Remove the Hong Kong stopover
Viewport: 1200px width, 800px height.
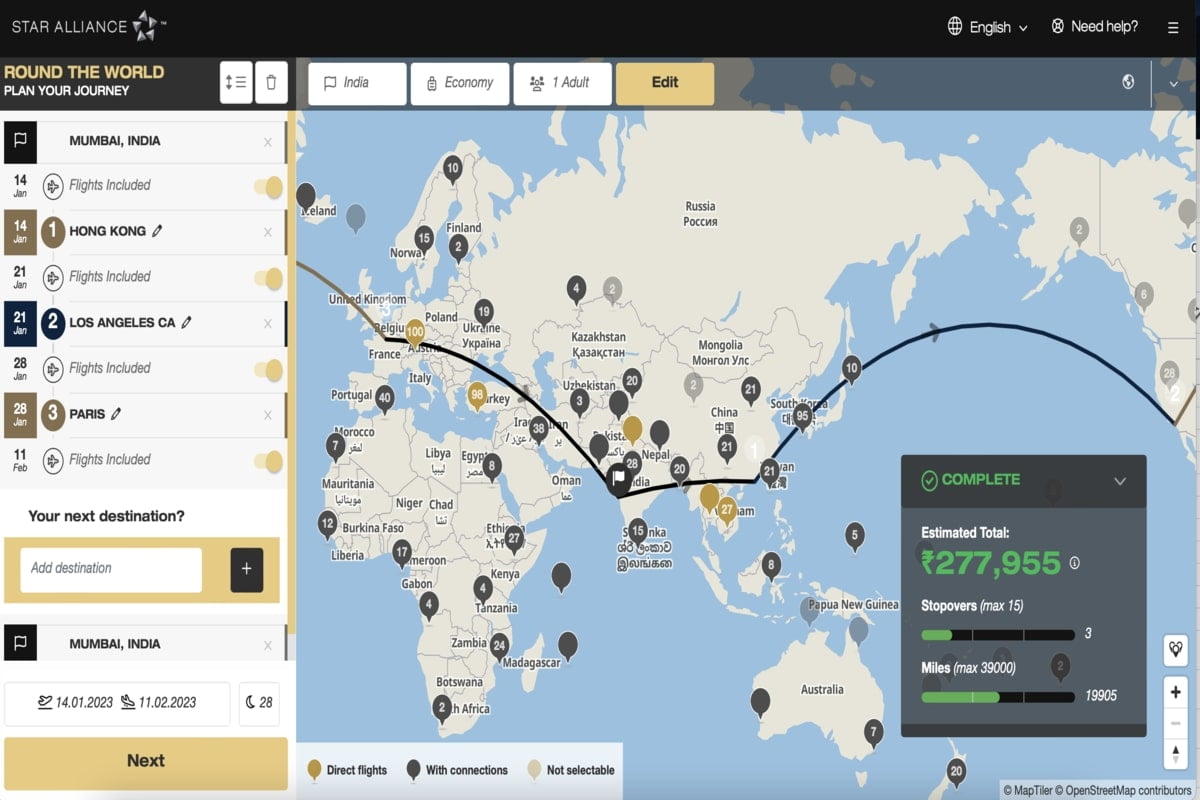click(267, 232)
